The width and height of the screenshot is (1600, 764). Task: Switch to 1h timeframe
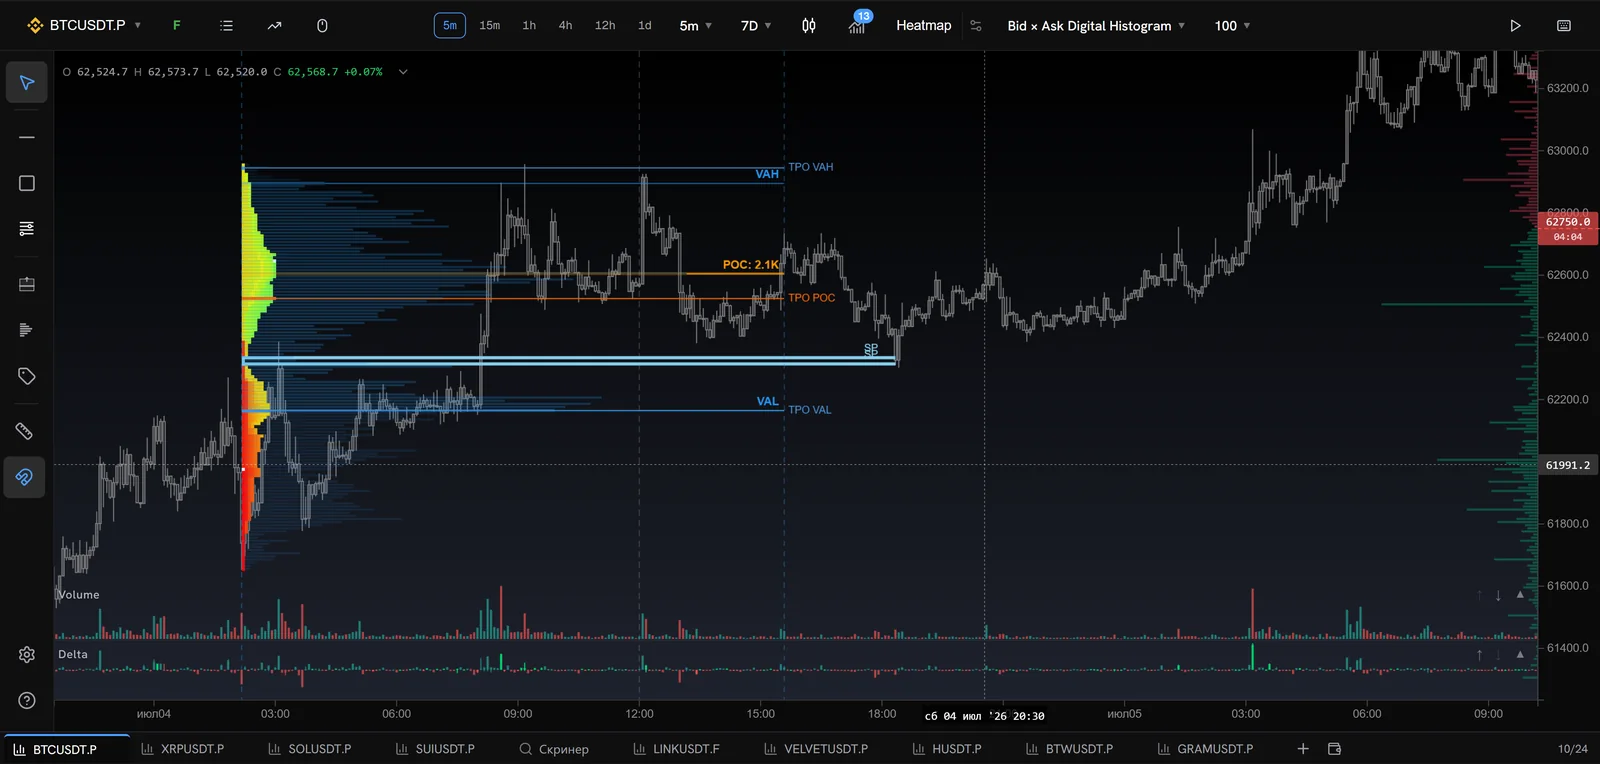pyautogui.click(x=529, y=25)
